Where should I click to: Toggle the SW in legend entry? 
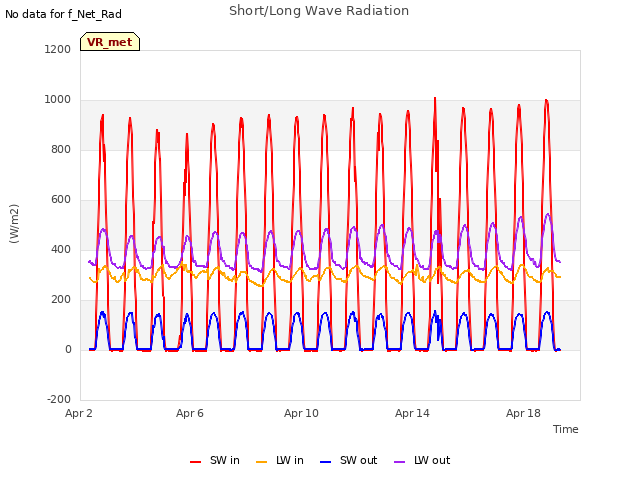tap(215, 460)
